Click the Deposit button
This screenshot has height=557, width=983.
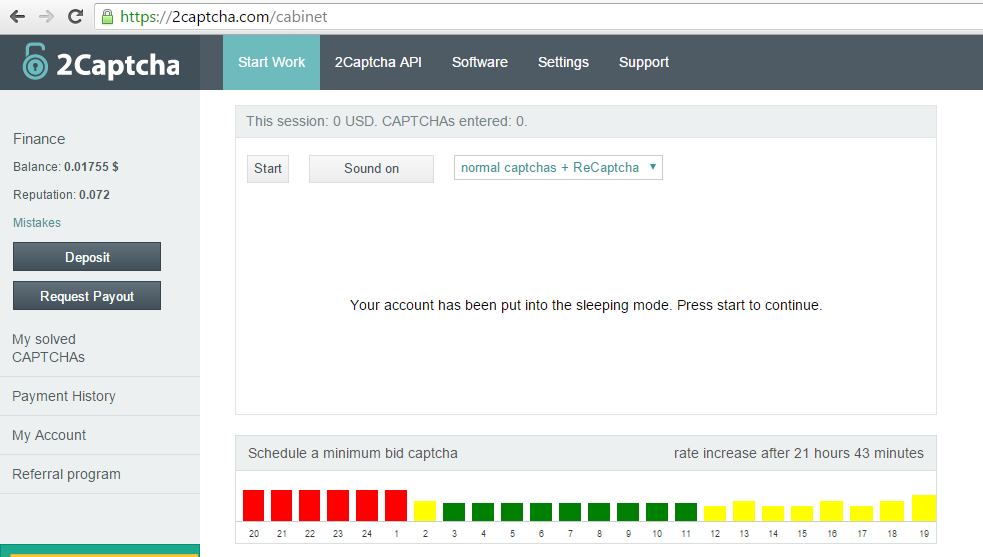click(x=87, y=257)
